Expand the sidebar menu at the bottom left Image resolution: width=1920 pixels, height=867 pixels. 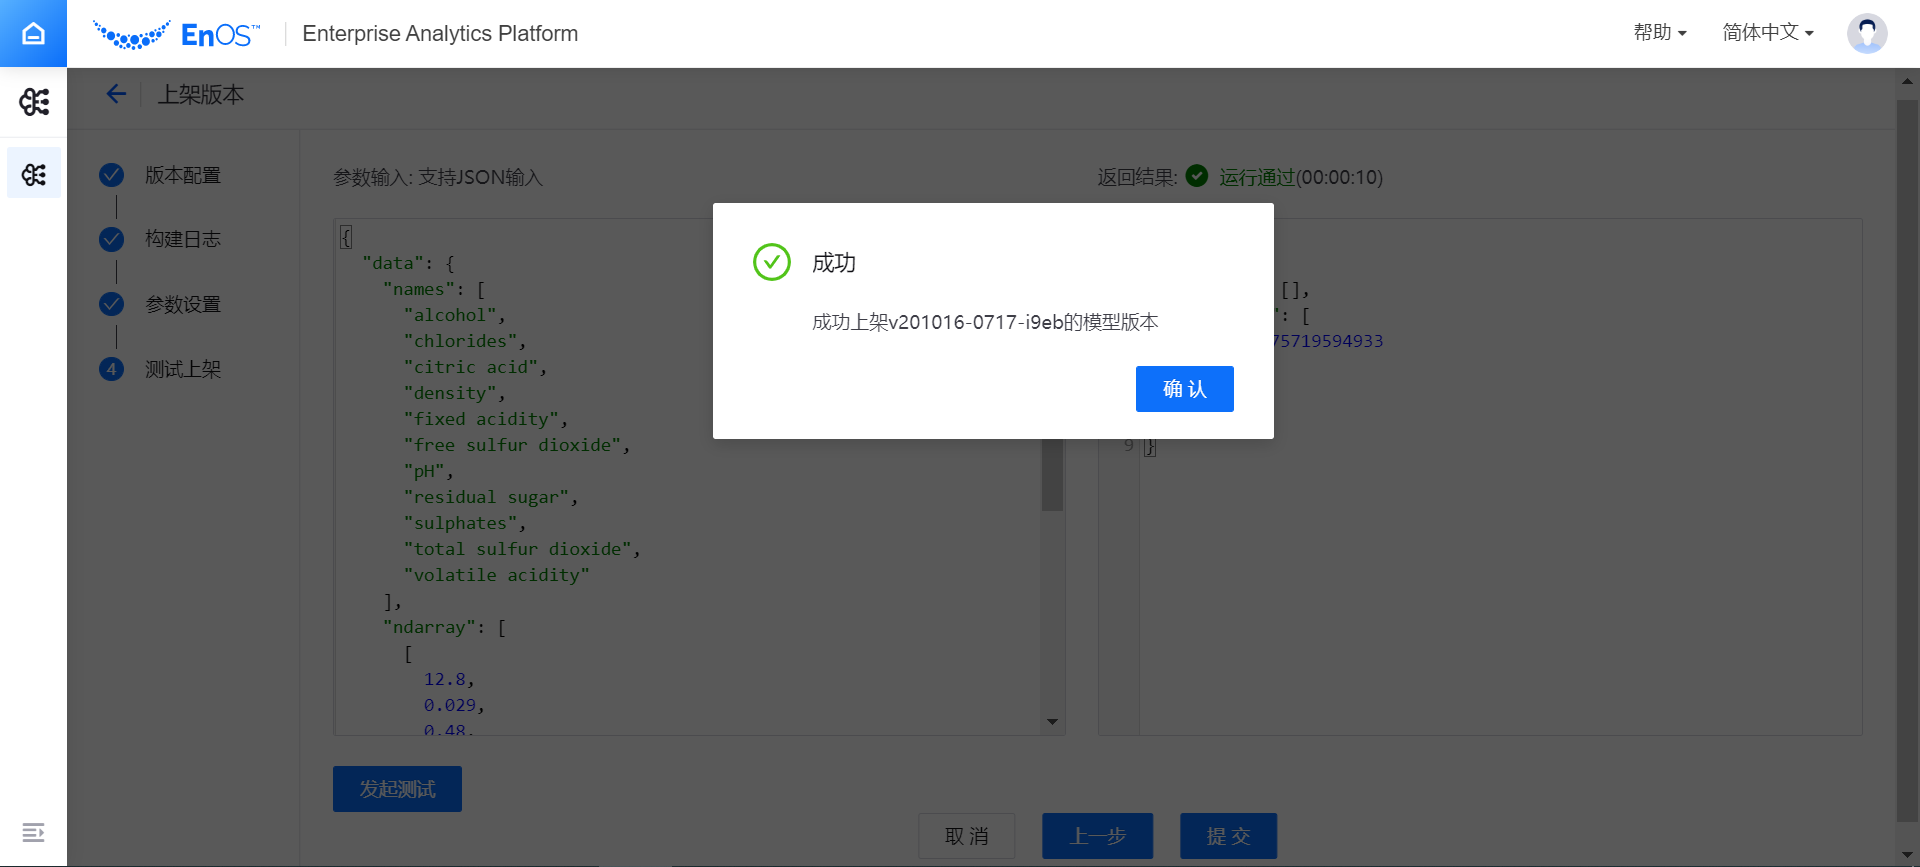33,832
